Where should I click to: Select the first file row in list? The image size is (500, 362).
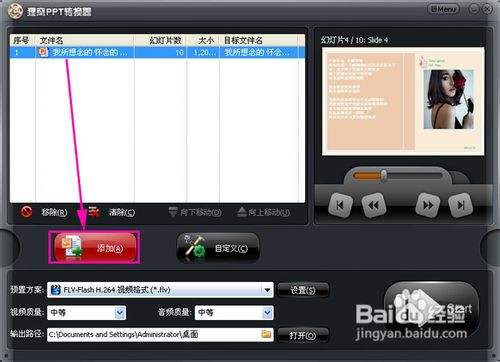[x=157, y=52]
